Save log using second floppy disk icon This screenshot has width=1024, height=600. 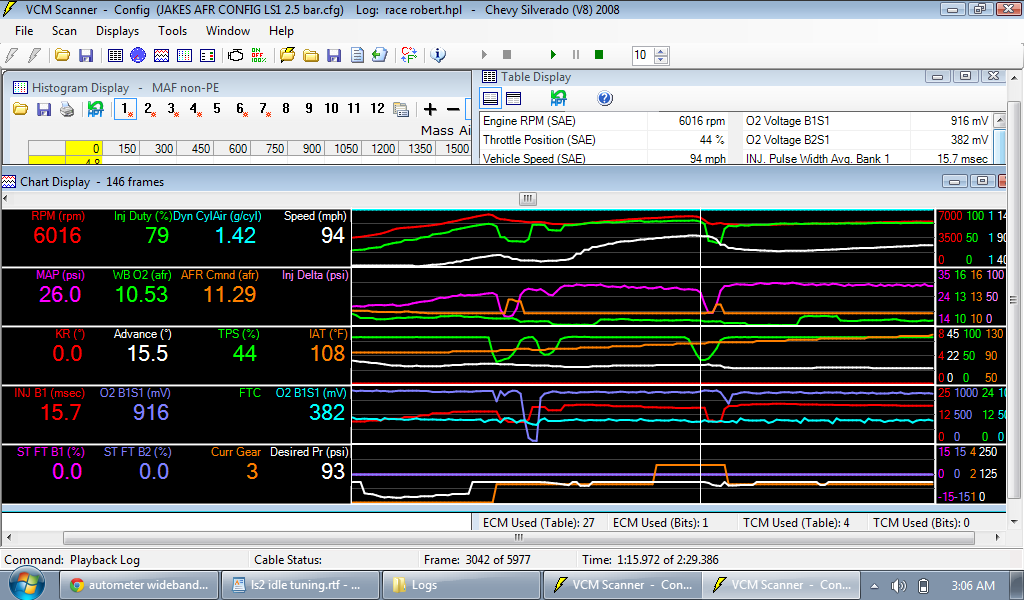click(334, 55)
